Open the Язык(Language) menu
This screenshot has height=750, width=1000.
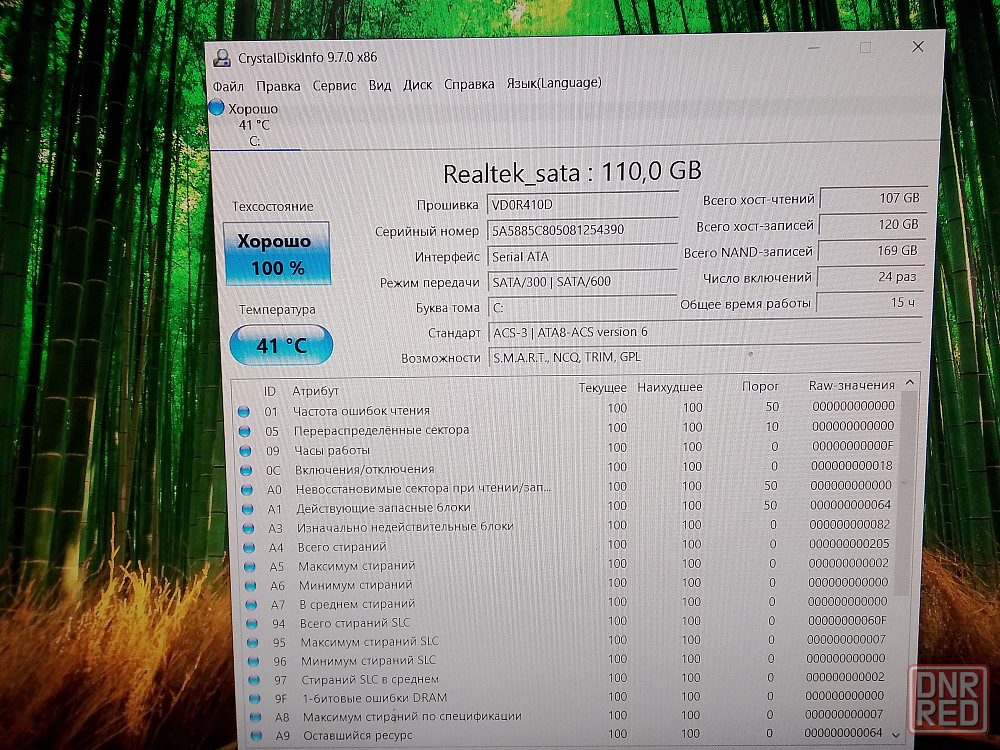[553, 84]
